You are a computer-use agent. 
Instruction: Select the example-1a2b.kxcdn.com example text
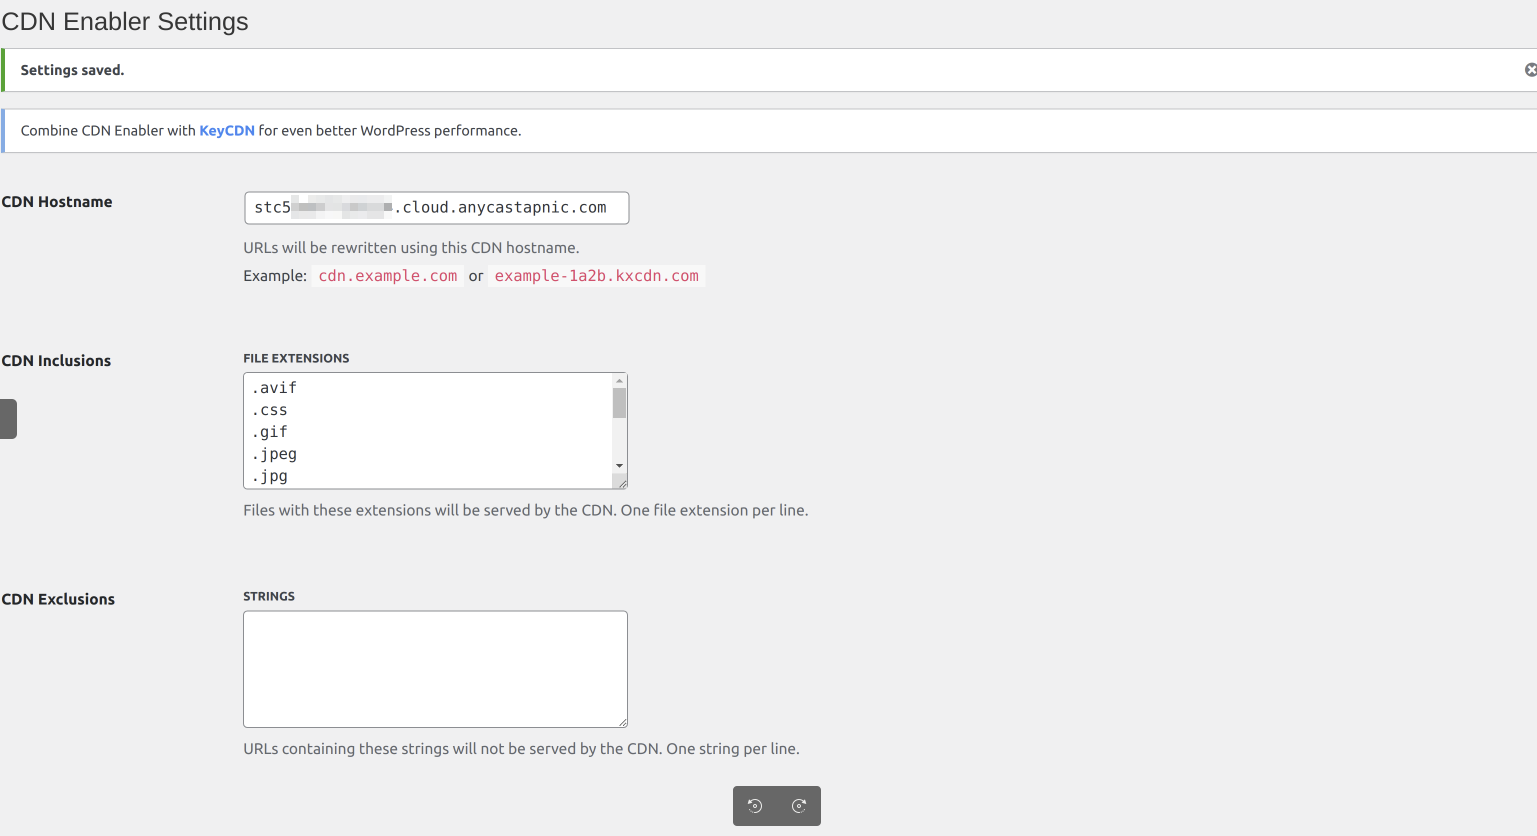pyautogui.click(x=596, y=276)
